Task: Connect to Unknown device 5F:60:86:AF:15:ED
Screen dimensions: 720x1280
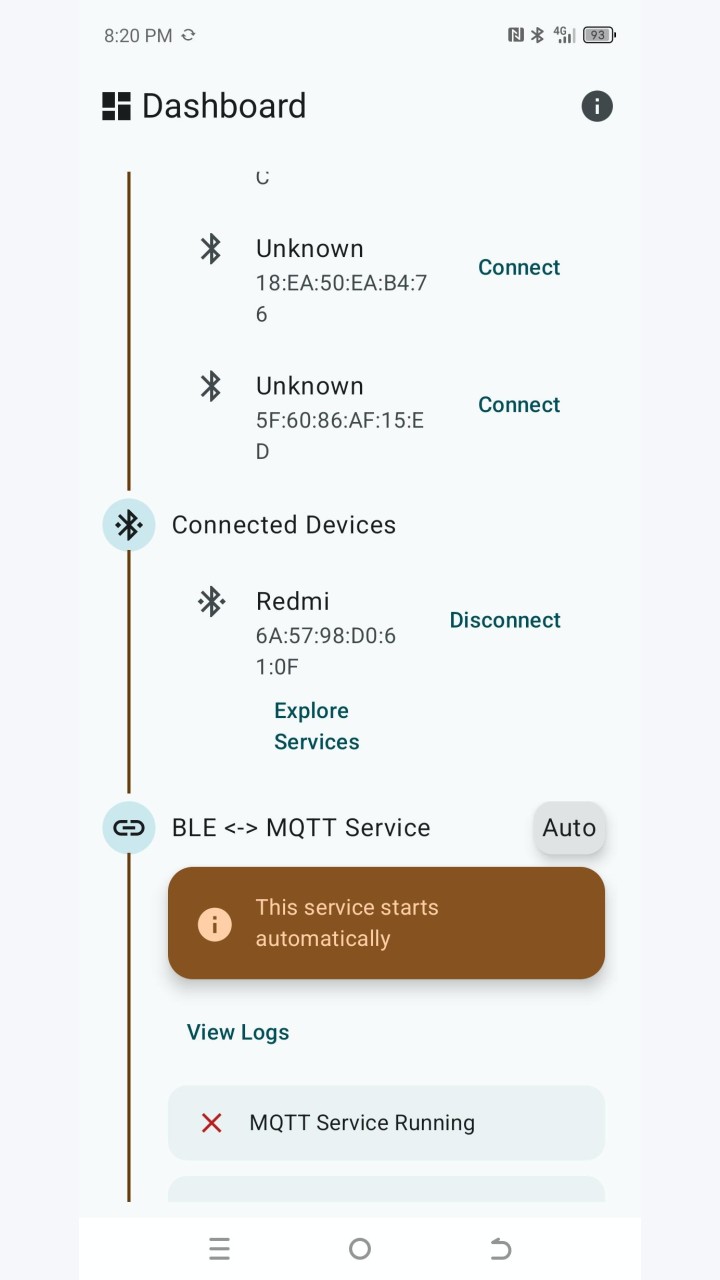Action: [519, 405]
